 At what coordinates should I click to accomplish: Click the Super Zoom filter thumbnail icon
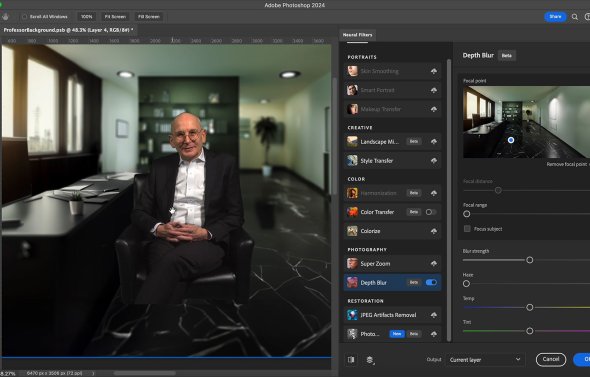coord(352,263)
